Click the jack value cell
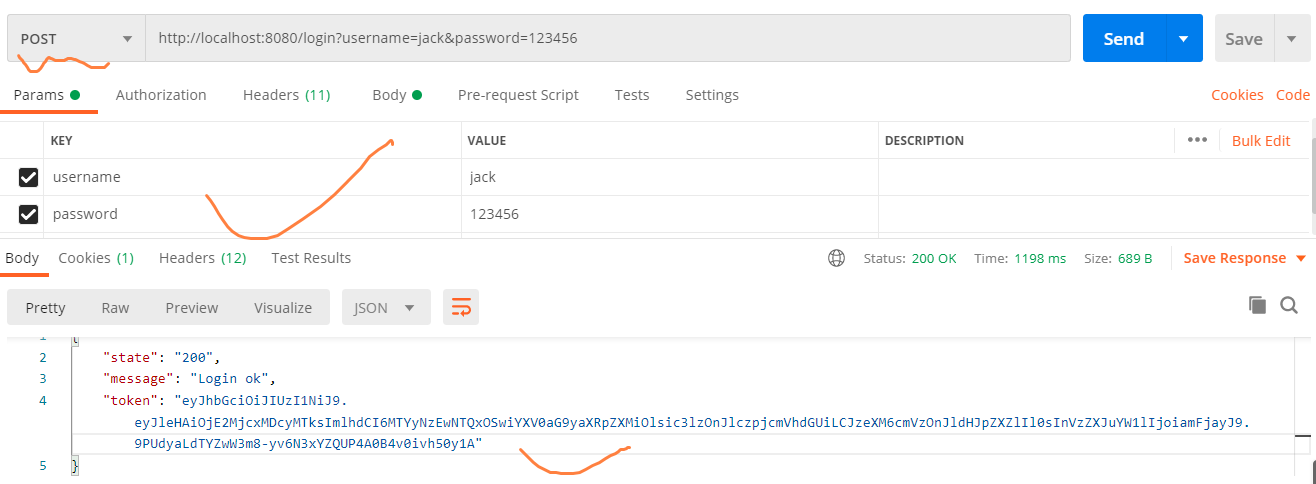The image size is (1316, 484). [x=670, y=177]
